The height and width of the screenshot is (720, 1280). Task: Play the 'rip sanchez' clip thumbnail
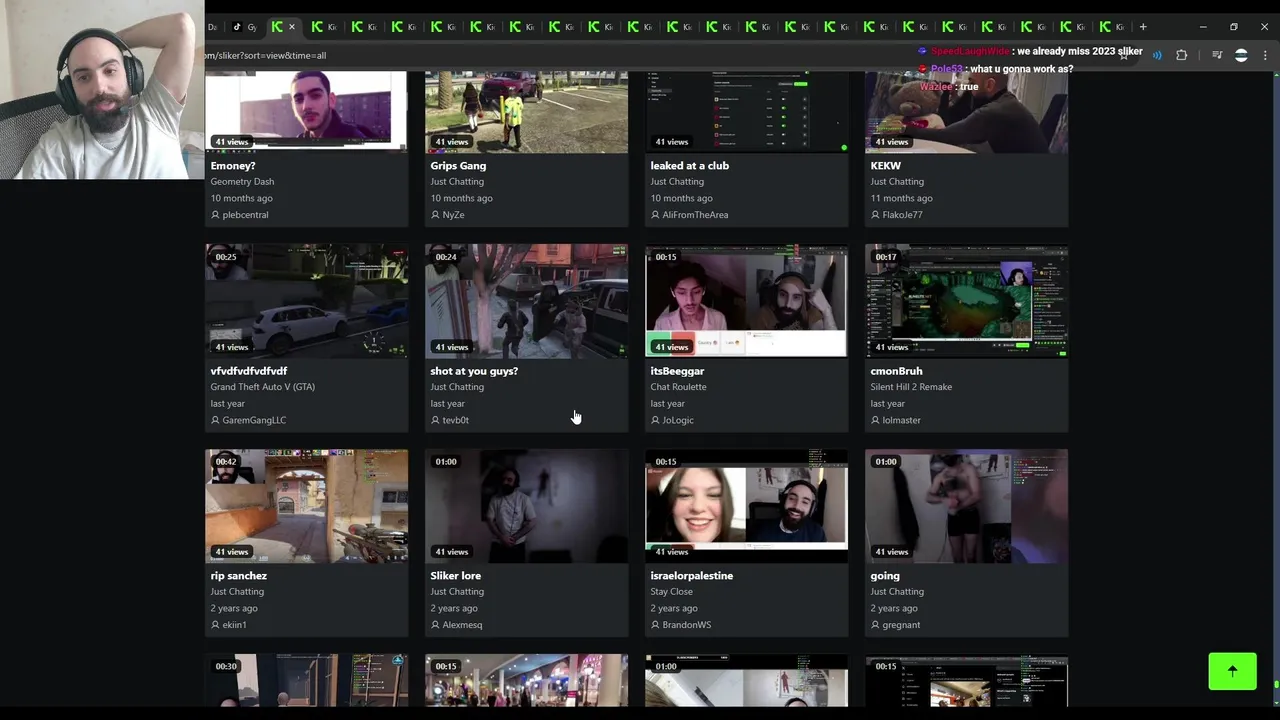[x=306, y=506]
